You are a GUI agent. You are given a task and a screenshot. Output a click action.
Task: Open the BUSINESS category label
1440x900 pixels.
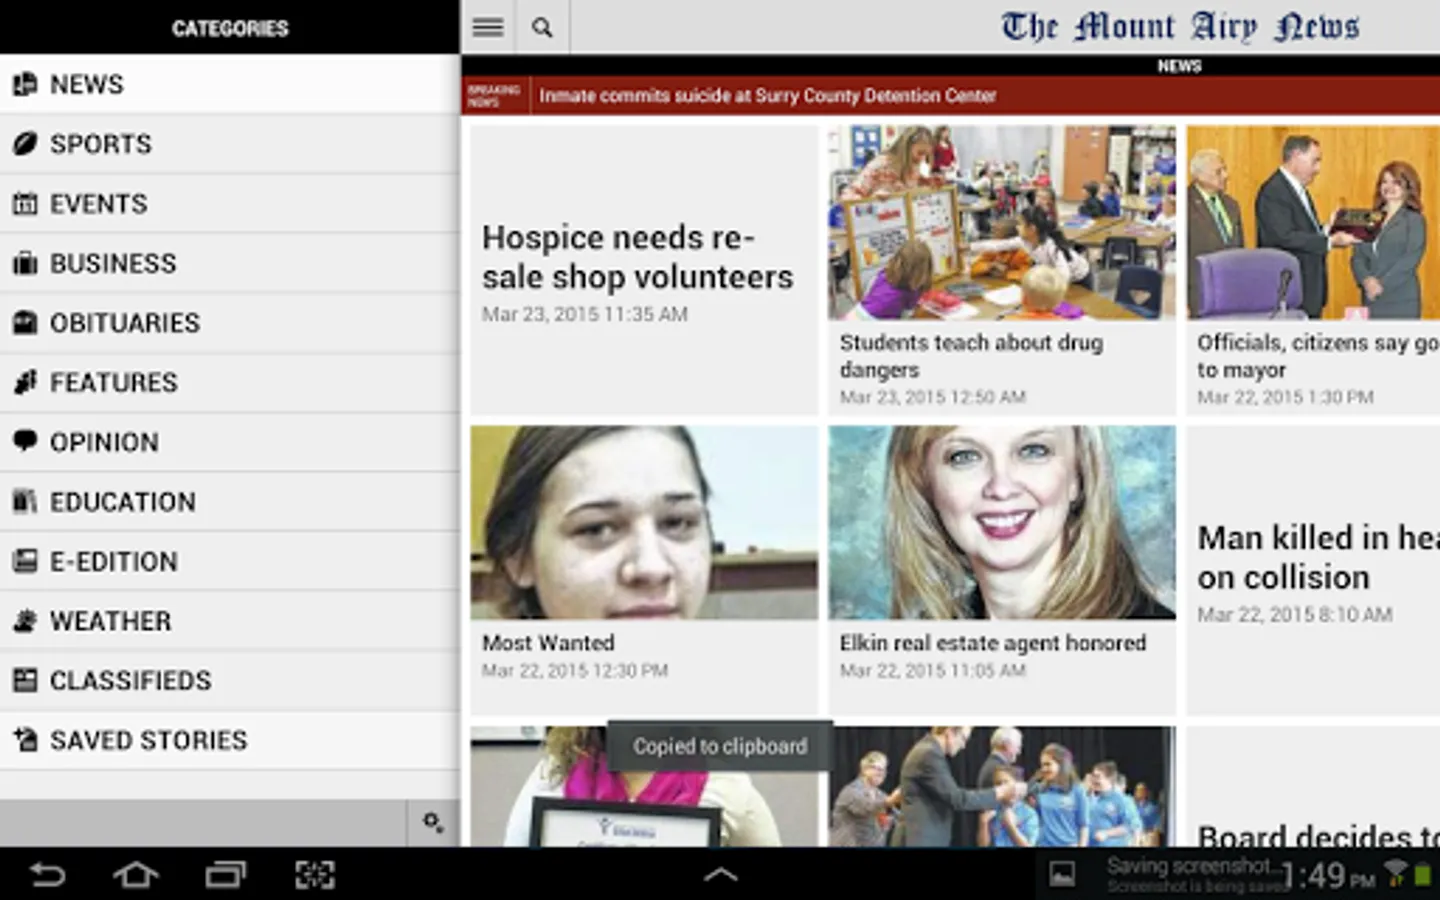coord(113,263)
